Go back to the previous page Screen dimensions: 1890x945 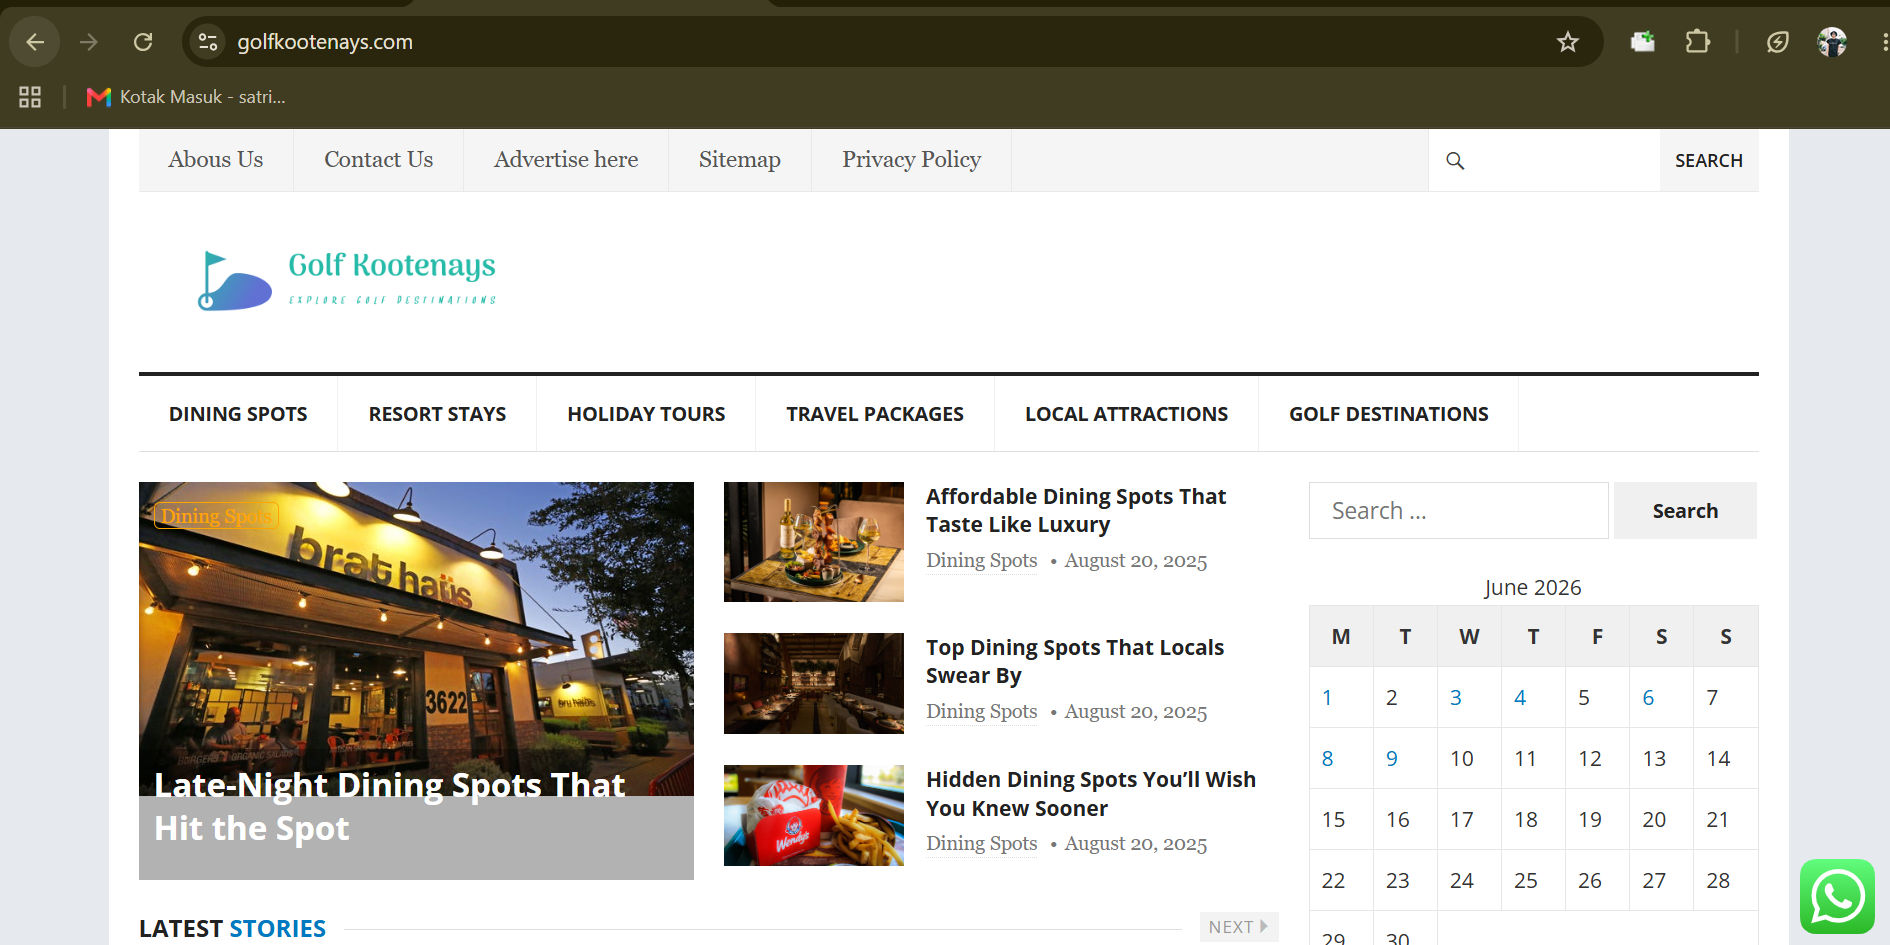click(35, 42)
